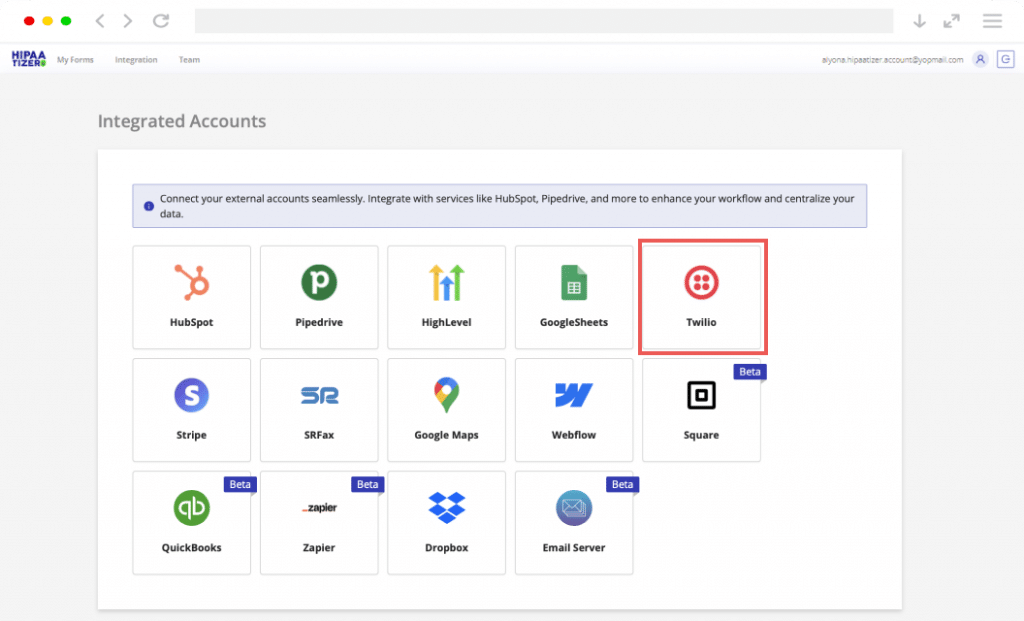Image resolution: width=1024 pixels, height=621 pixels.
Task: Connect the Pipedrive integration
Action: tap(318, 296)
